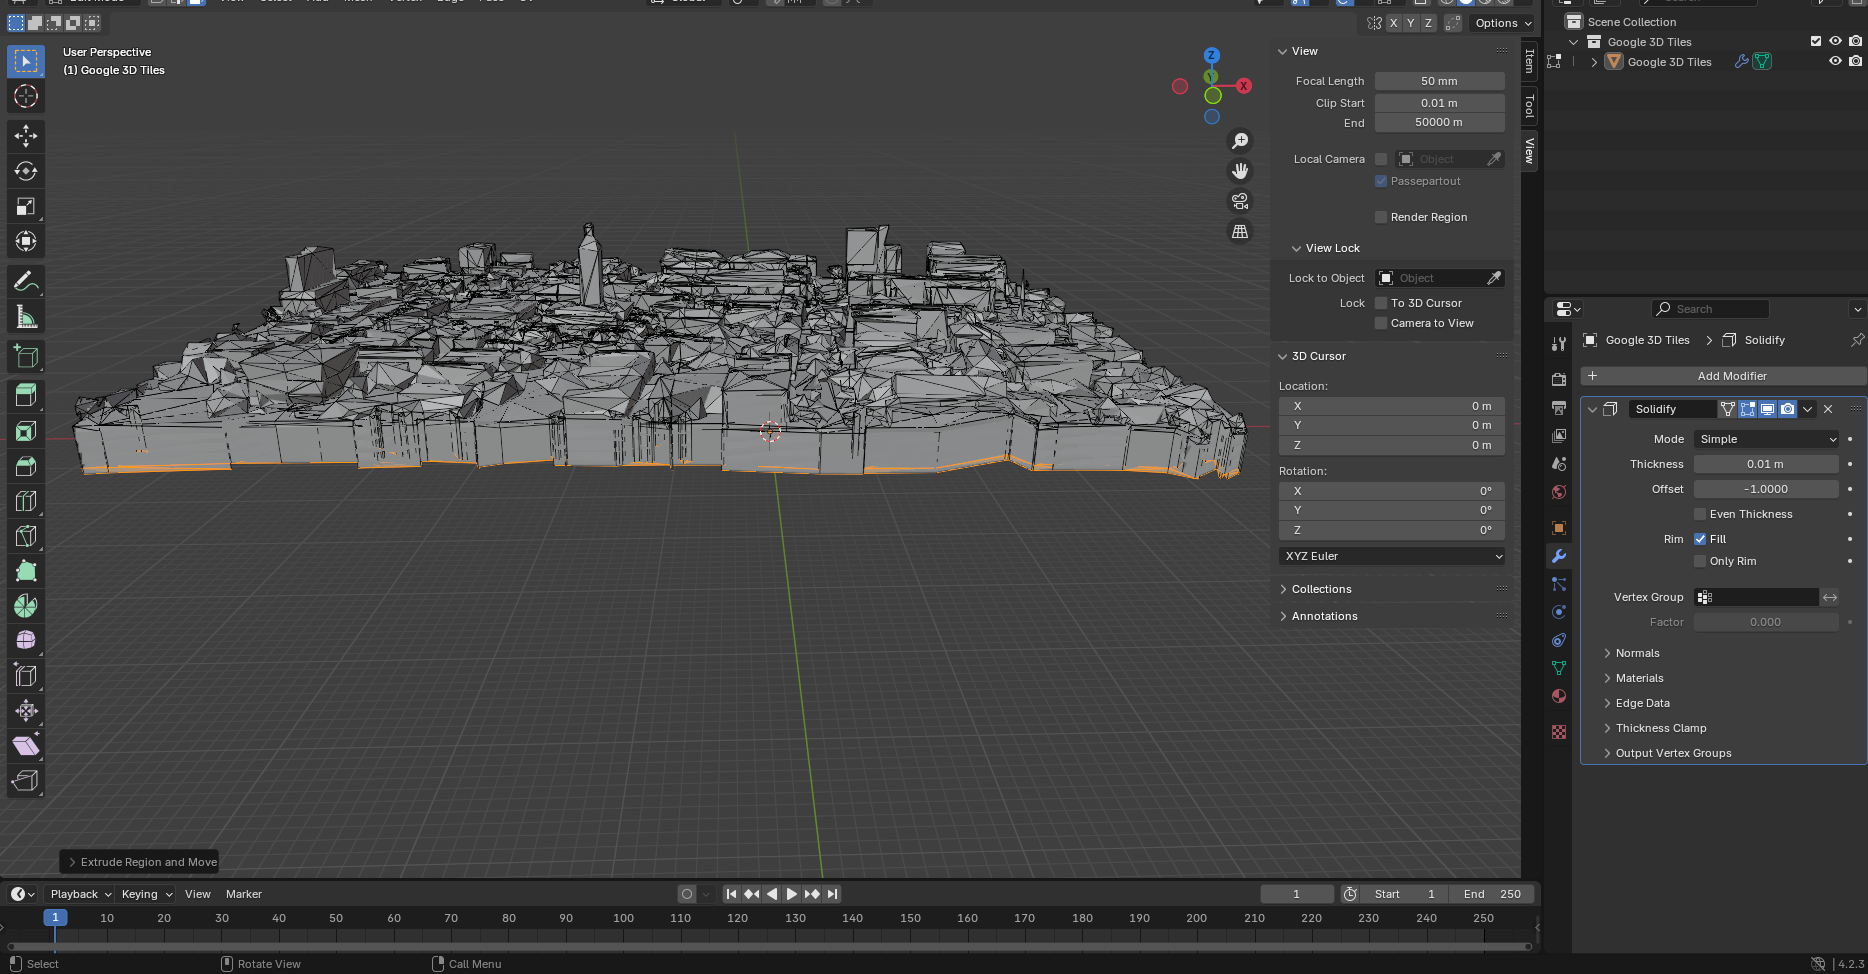
Task: Click the Focal Length field
Action: 1439,81
